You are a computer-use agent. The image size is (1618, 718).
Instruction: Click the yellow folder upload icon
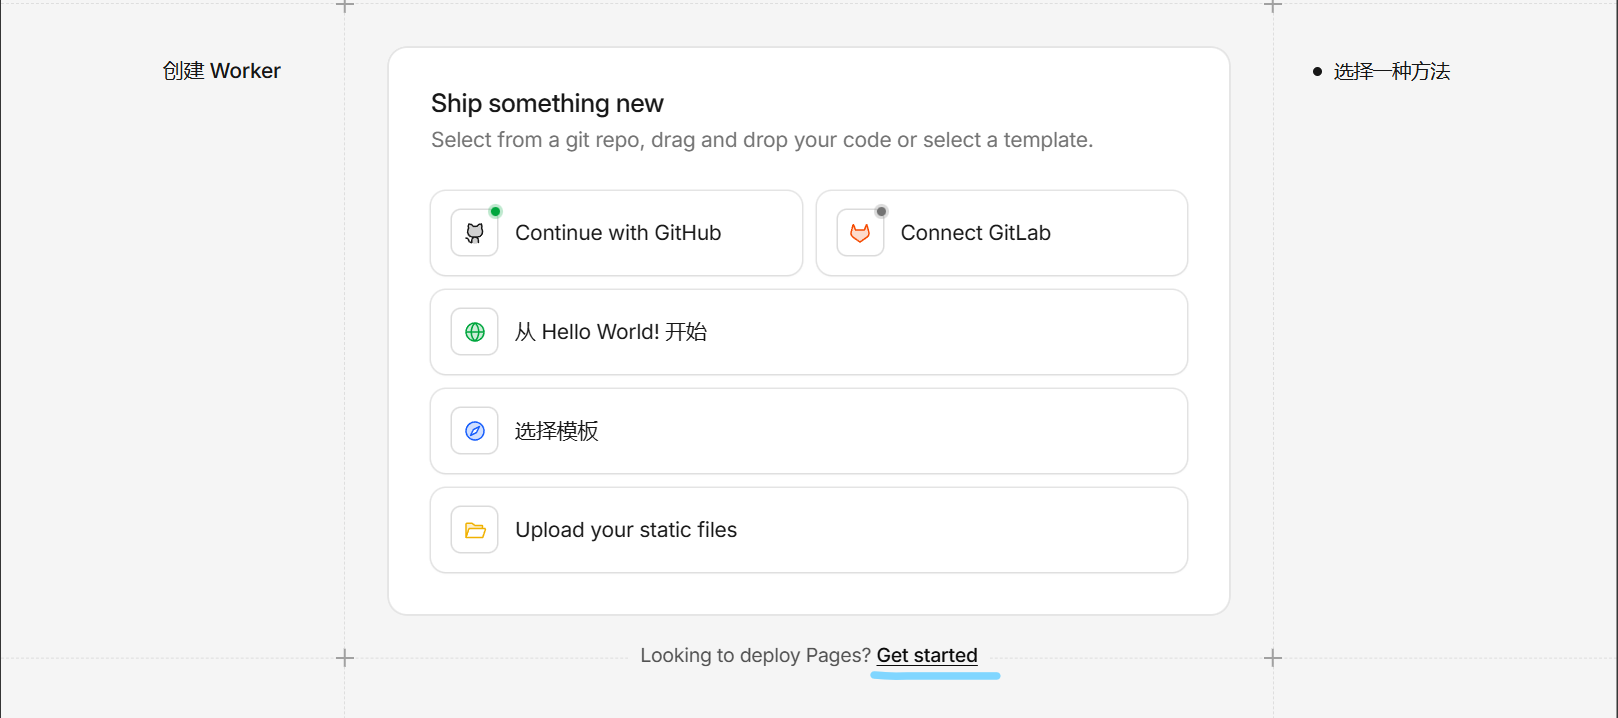pyautogui.click(x=475, y=530)
